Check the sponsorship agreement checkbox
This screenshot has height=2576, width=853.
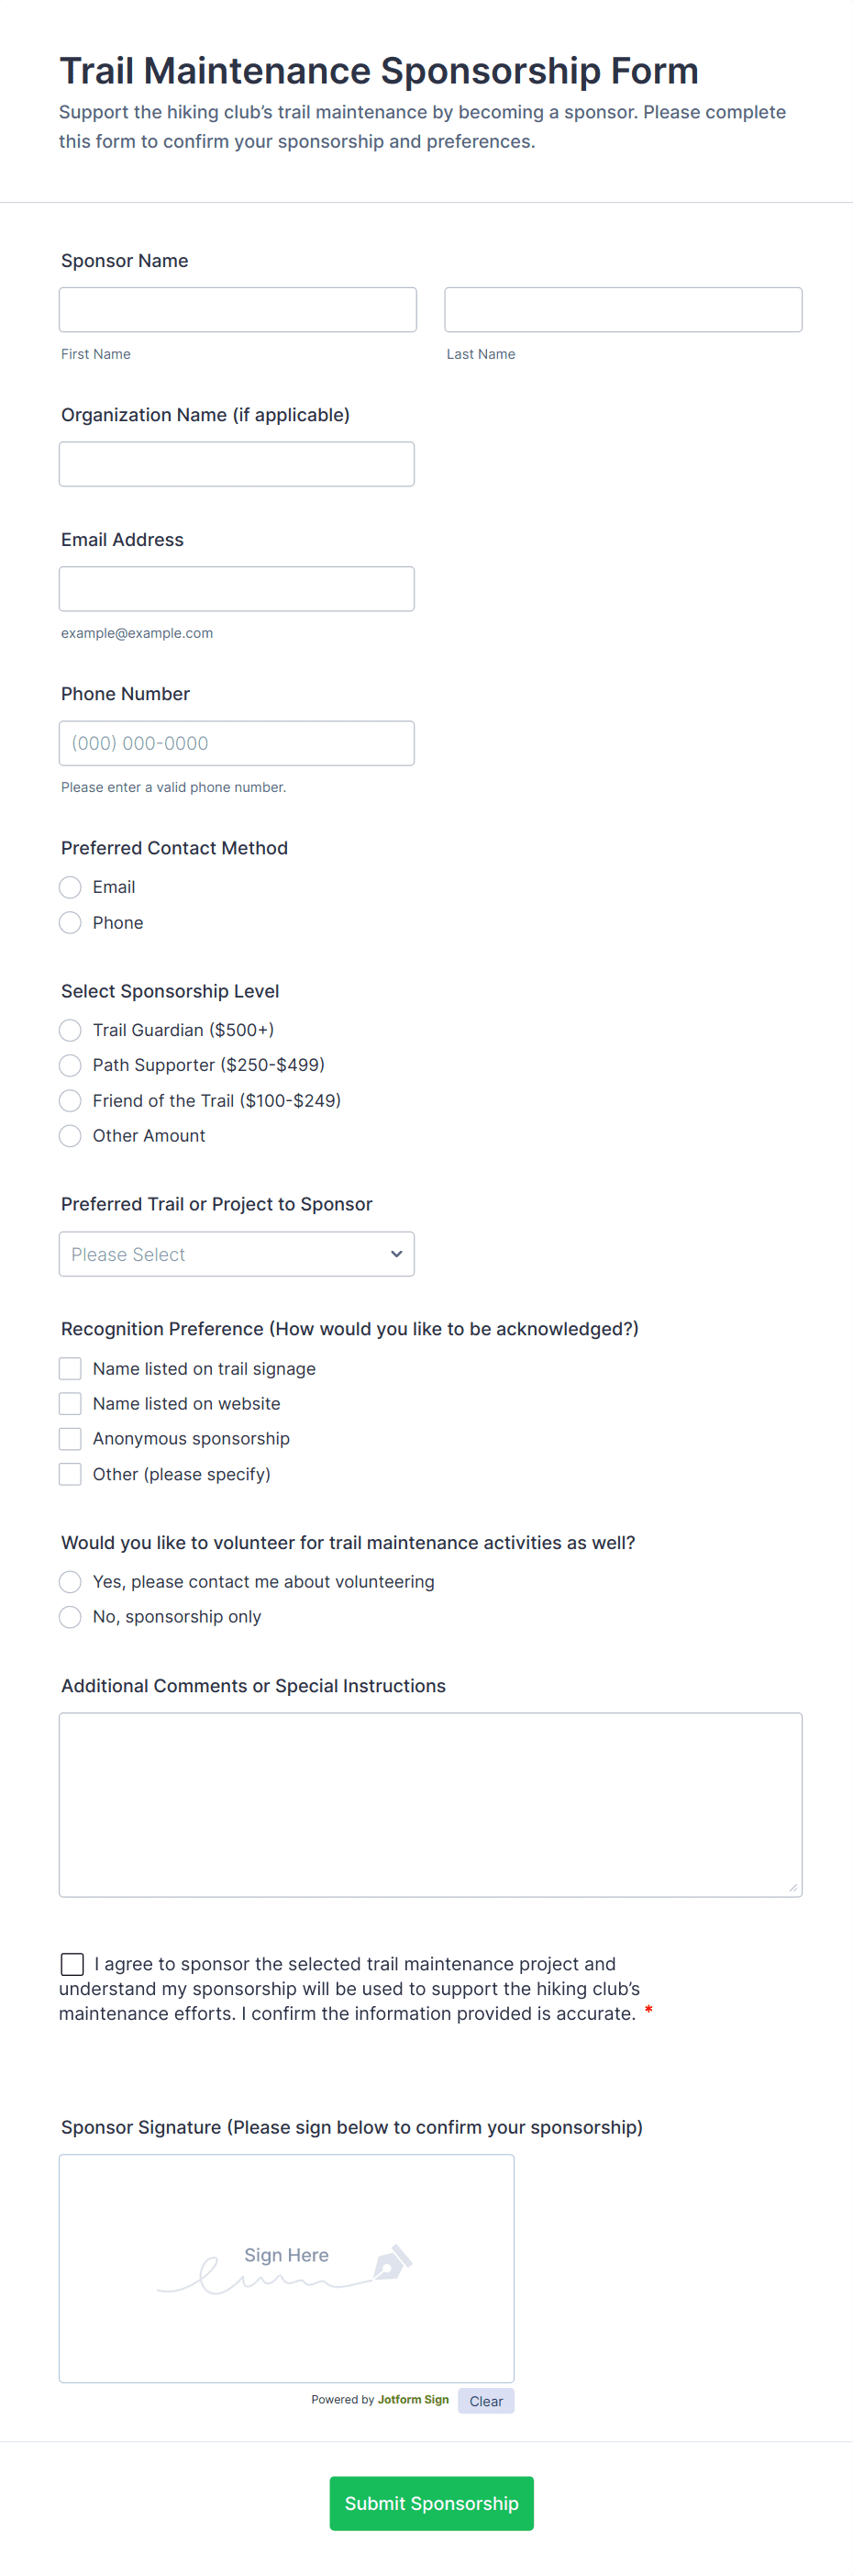pos(72,1964)
